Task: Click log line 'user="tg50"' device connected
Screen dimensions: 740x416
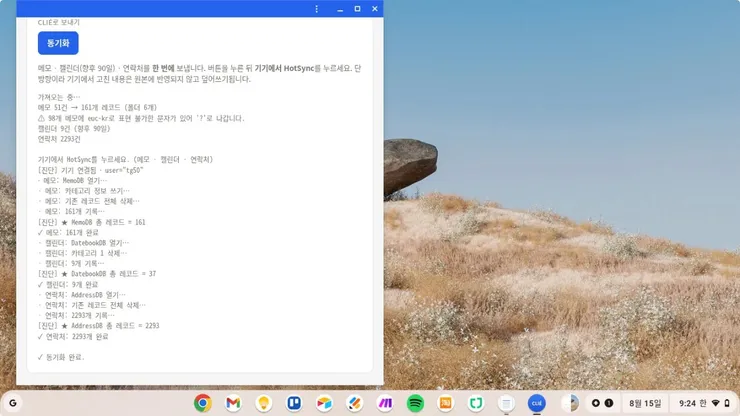Action: (x=90, y=170)
